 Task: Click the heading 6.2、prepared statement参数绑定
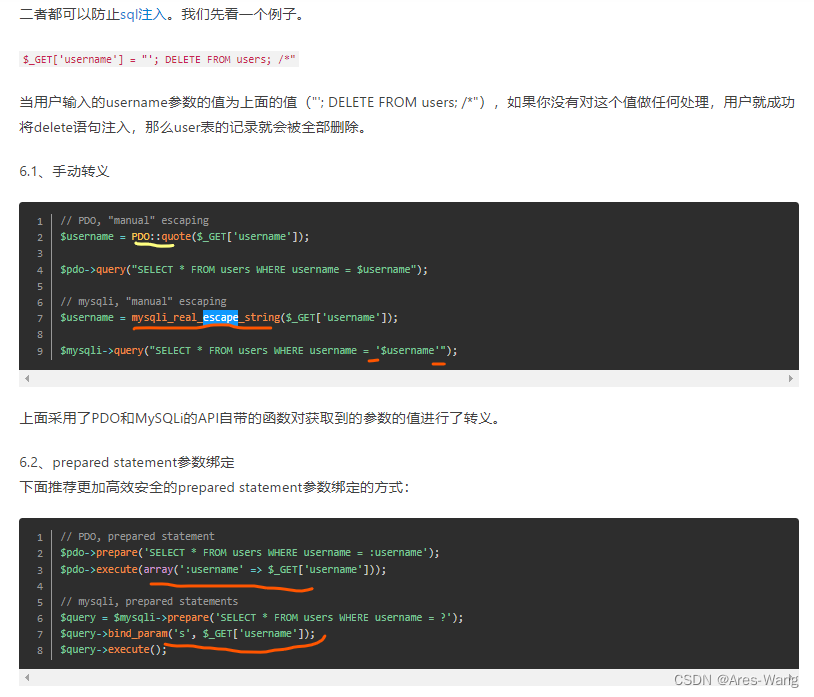[x=127, y=462]
